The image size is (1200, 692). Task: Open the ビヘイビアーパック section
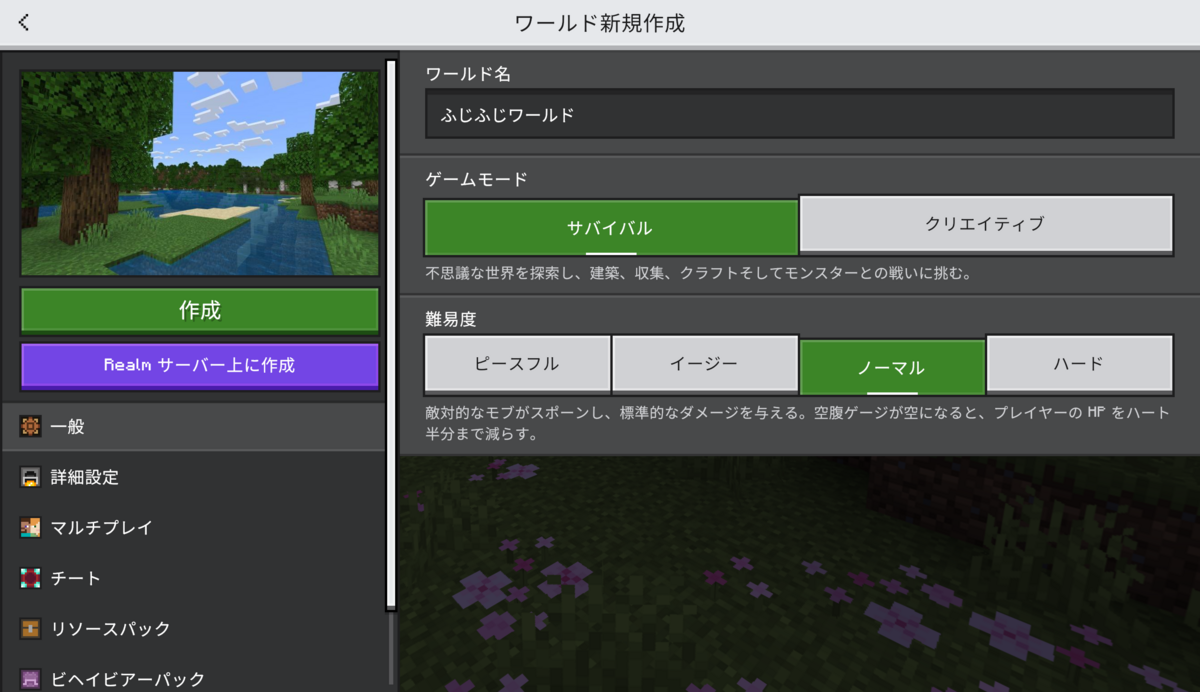click(193, 676)
